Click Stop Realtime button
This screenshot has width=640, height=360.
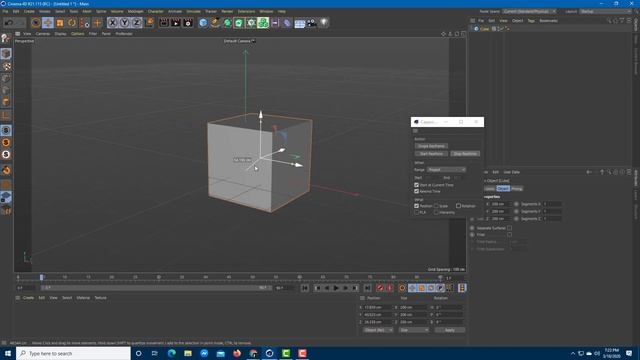pyautogui.click(x=465, y=154)
